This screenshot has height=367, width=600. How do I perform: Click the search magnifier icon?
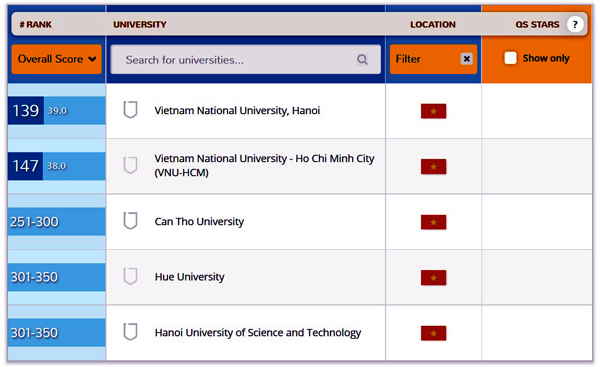point(362,60)
